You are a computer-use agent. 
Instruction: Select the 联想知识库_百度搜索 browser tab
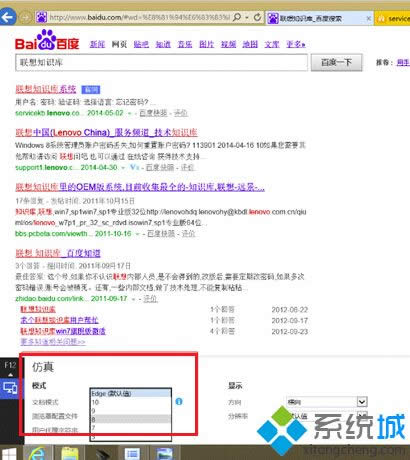(319, 18)
